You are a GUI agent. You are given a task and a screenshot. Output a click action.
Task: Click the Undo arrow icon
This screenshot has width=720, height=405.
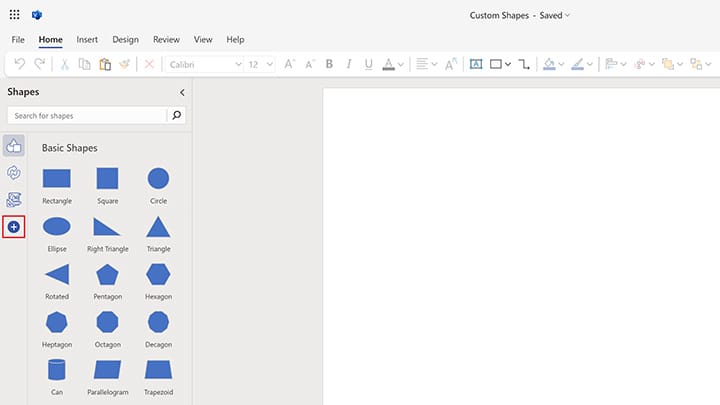click(x=19, y=64)
